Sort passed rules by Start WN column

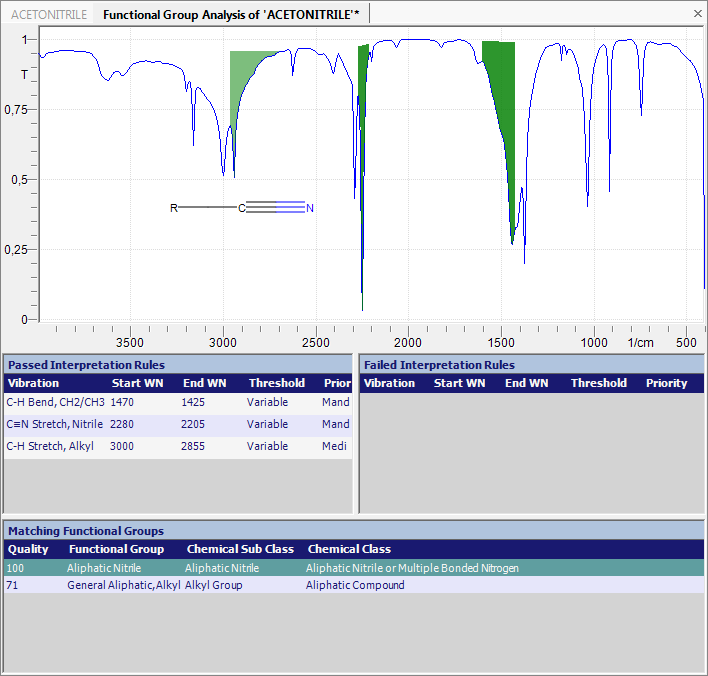[x=138, y=383]
